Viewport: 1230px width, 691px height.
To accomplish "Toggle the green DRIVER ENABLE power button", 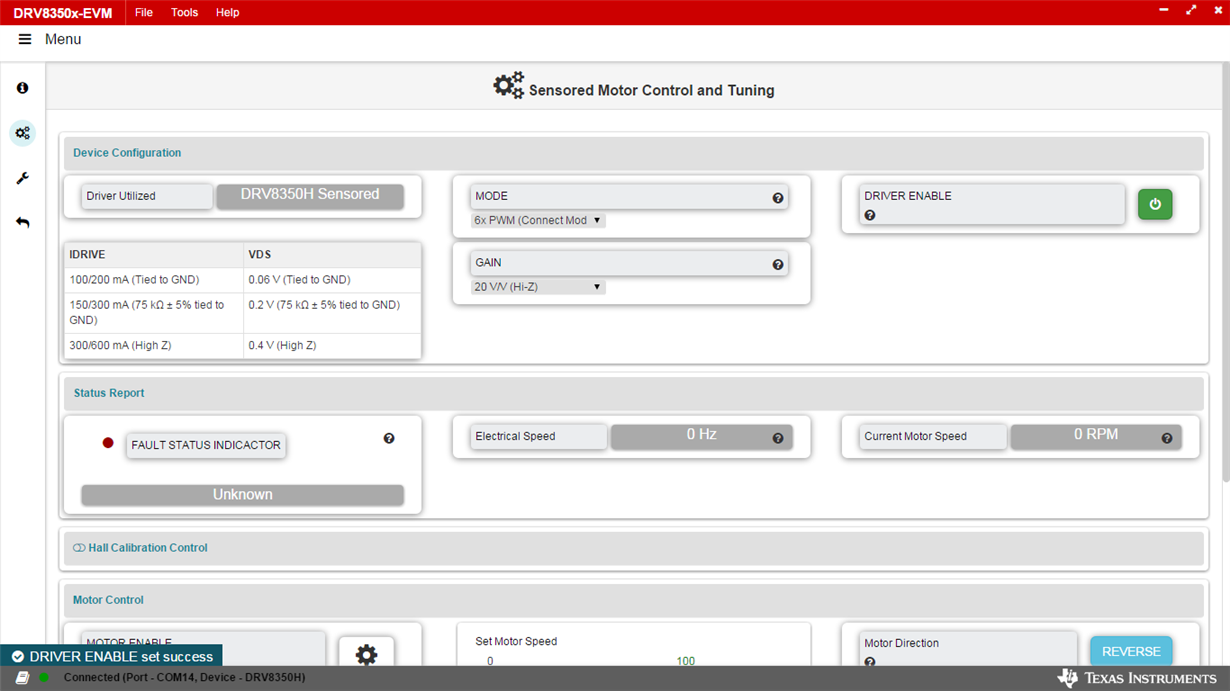I will pos(1155,204).
